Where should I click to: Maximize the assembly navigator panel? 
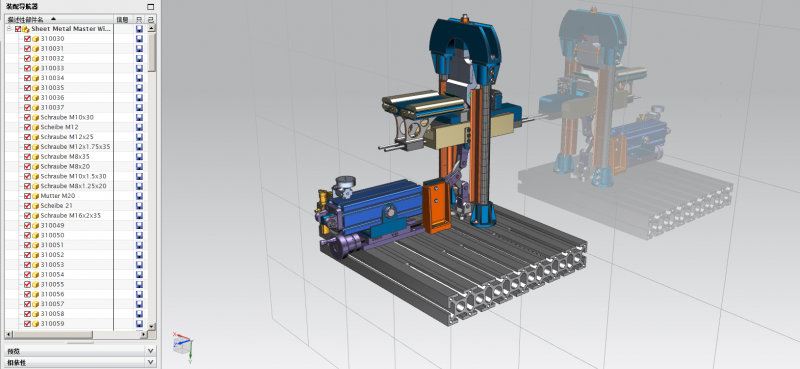[150, 7]
